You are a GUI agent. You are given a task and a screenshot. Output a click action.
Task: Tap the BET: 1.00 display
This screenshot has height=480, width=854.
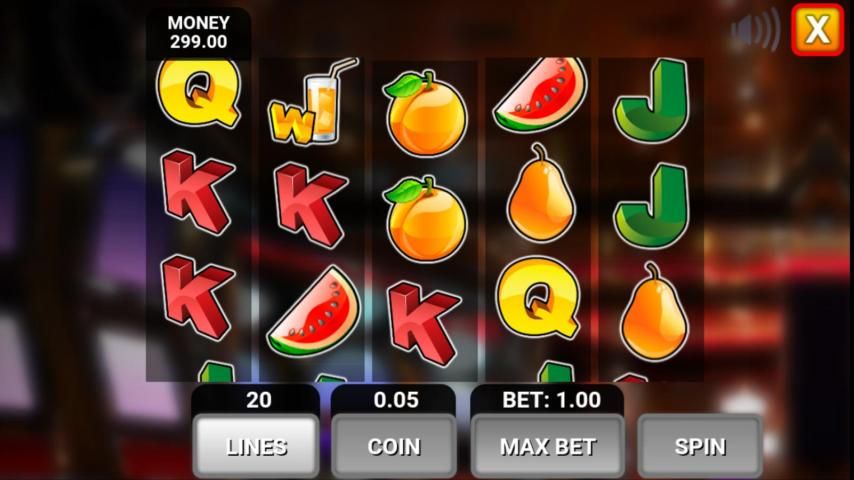point(551,400)
